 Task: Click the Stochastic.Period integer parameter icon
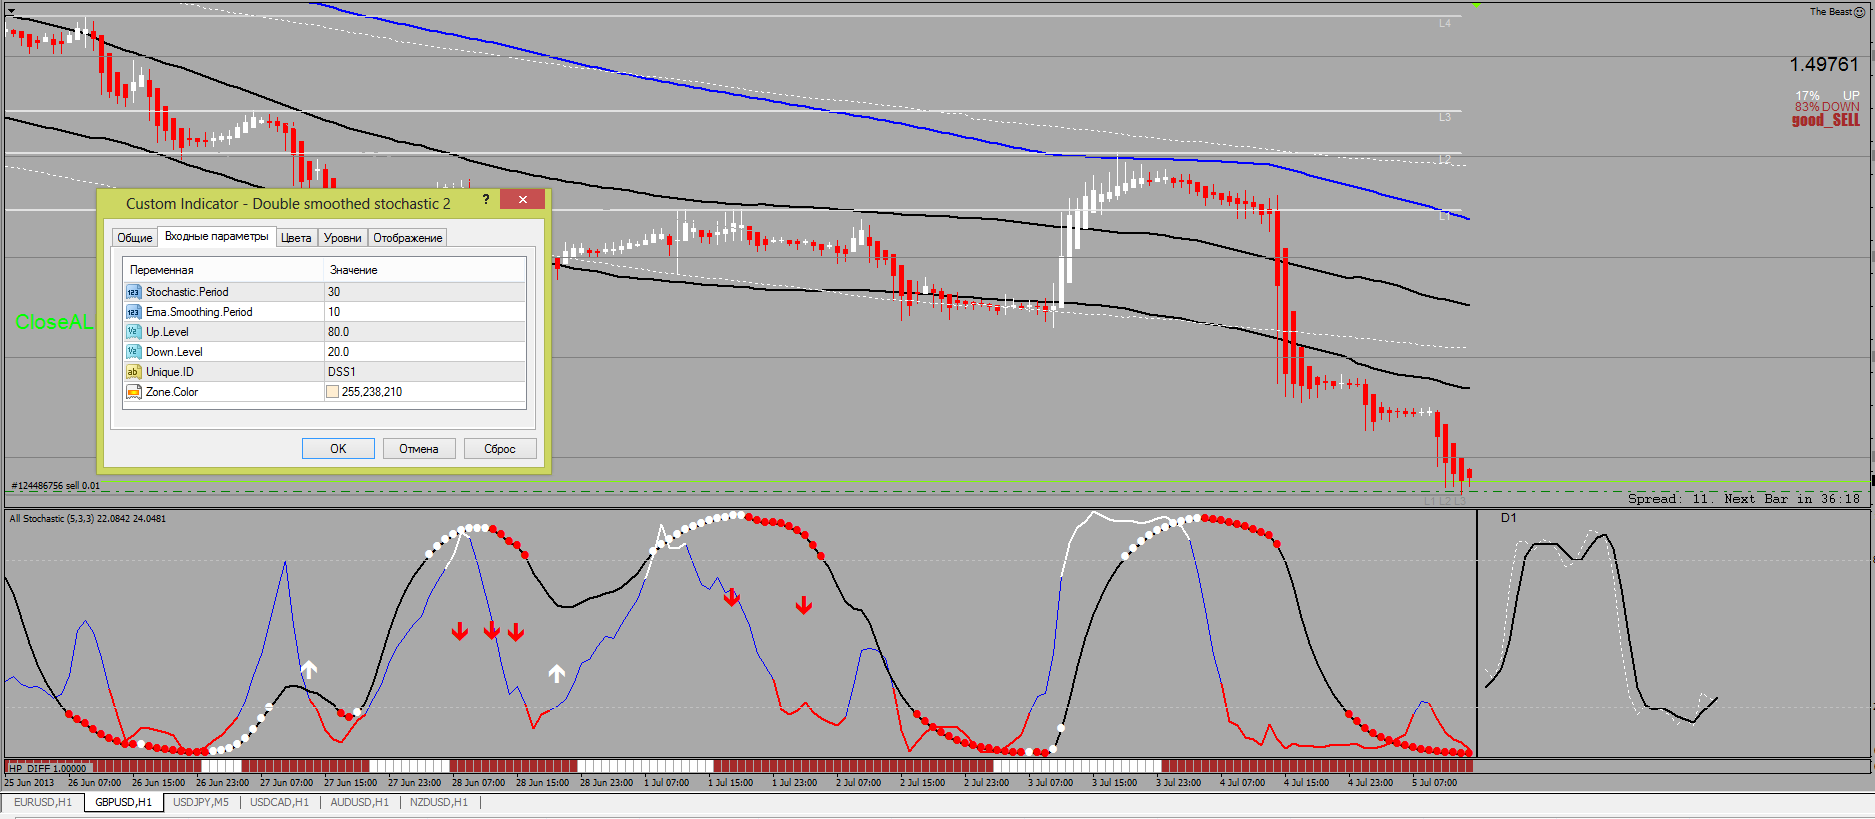pyautogui.click(x=133, y=292)
